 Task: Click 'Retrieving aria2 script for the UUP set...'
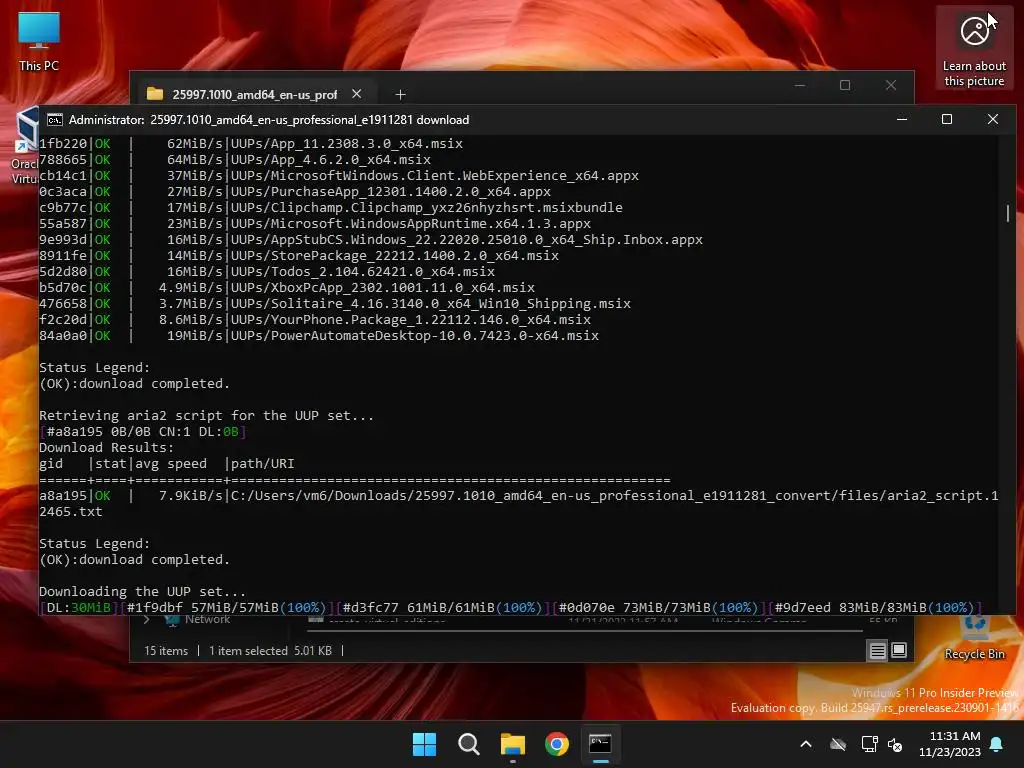[x=206, y=415]
